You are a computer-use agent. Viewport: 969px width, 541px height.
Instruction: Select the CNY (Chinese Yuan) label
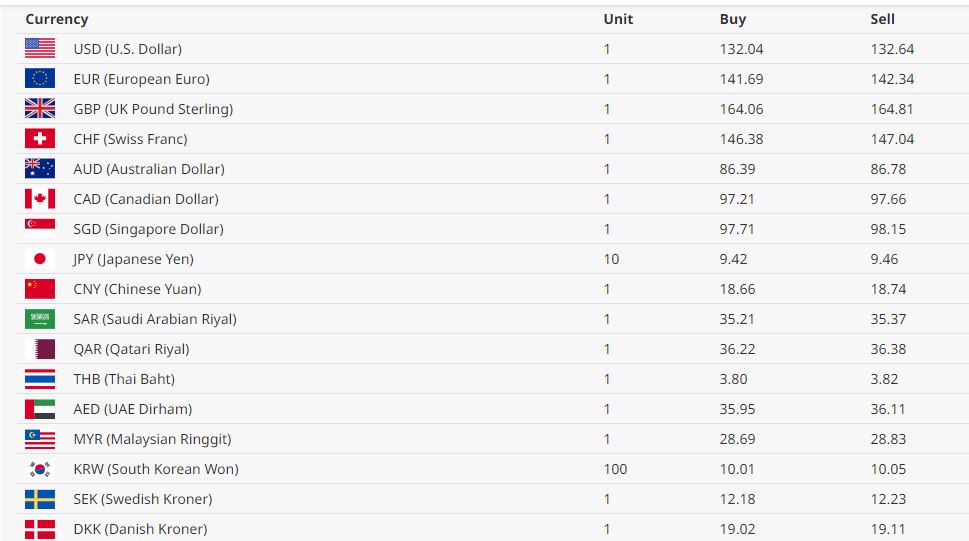pos(137,289)
